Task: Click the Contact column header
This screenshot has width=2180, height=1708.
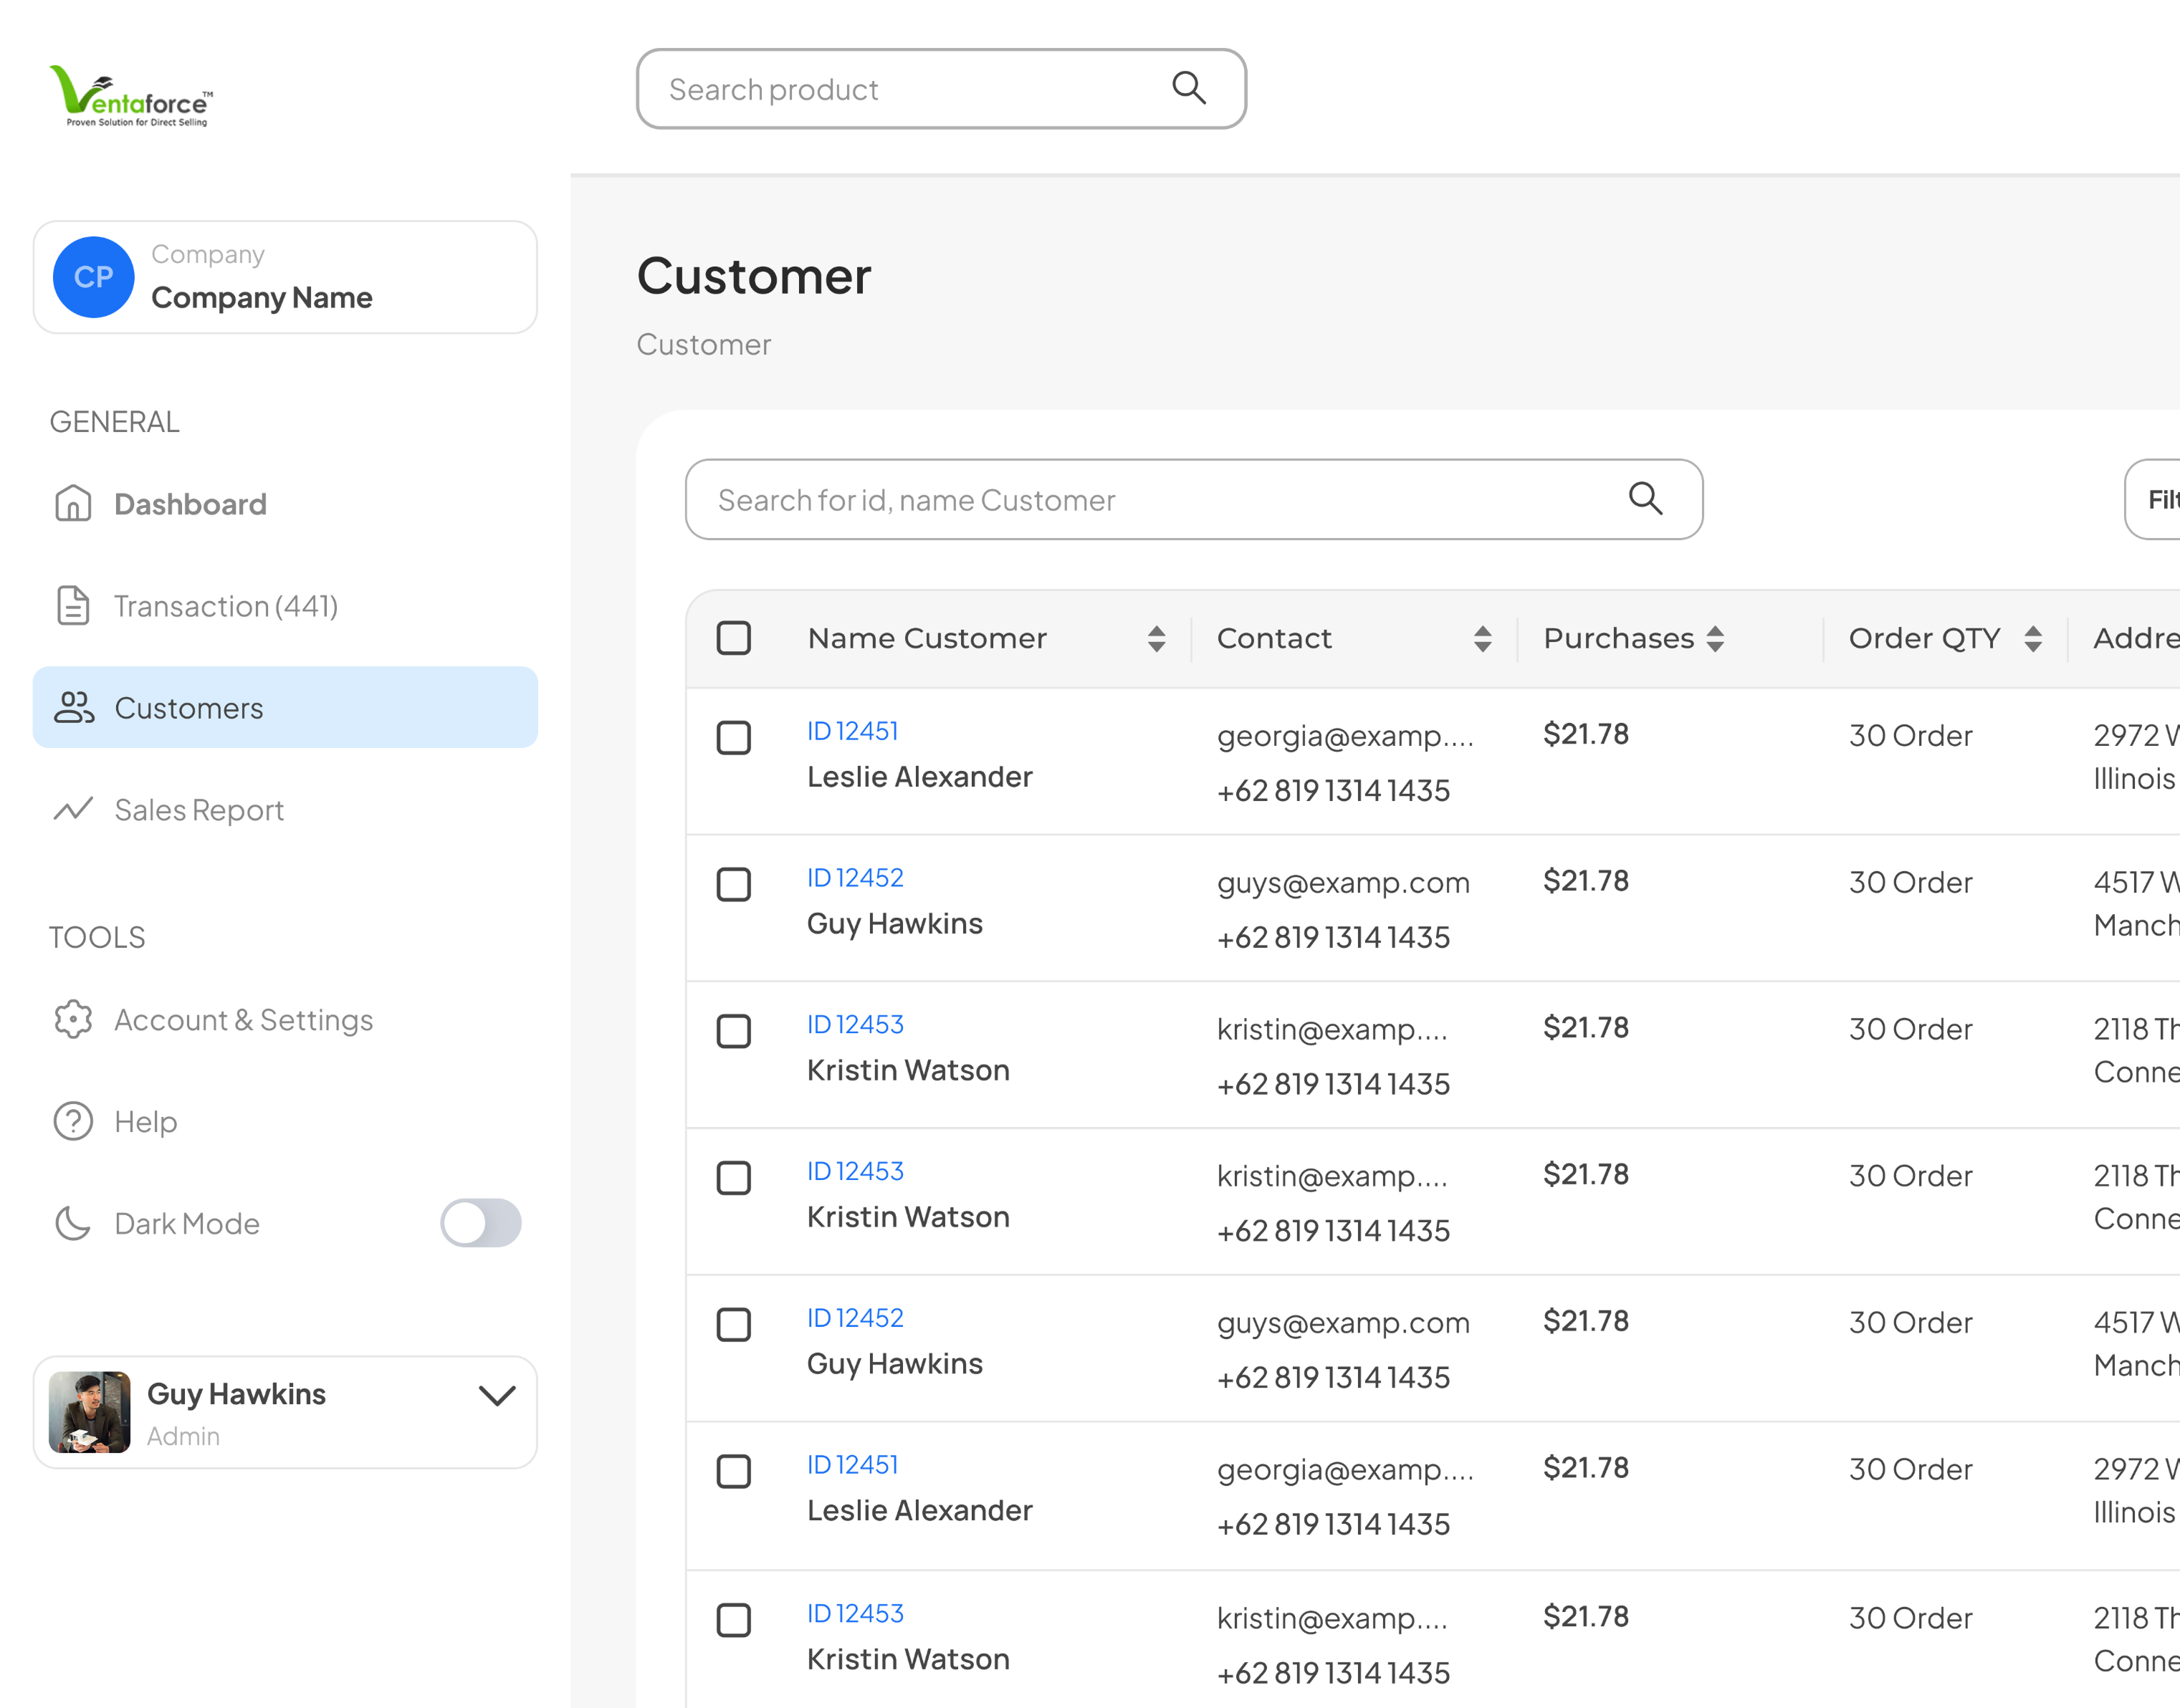Action: pyautogui.click(x=1274, y=638)
